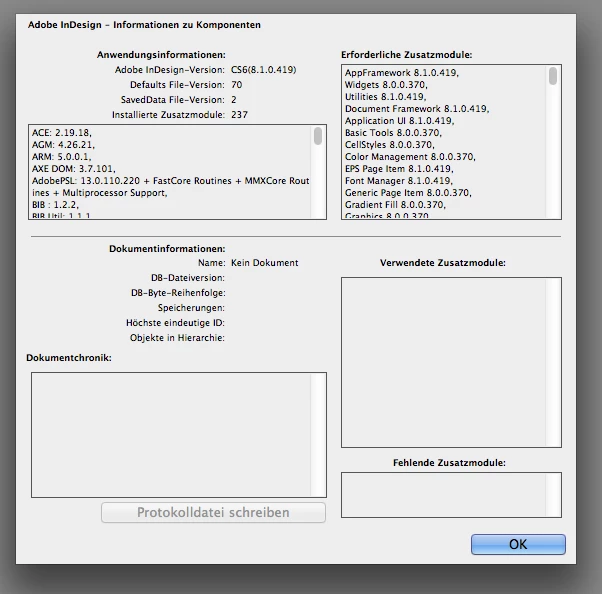This screenshot has width=602, height=594.
Task: Grab scrollbar thumb in installed components list
Action: pyautogui.click(x=318, y=136)
